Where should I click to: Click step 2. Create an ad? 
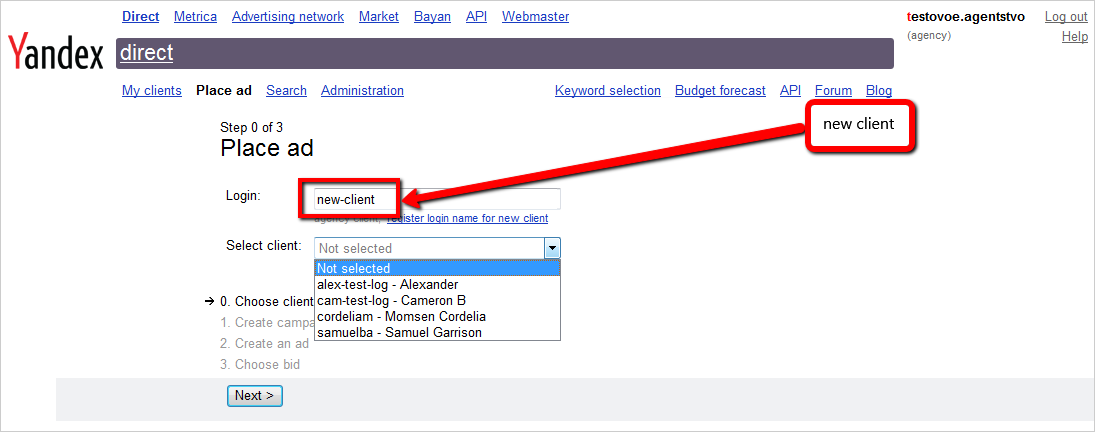tap(265, 343)
